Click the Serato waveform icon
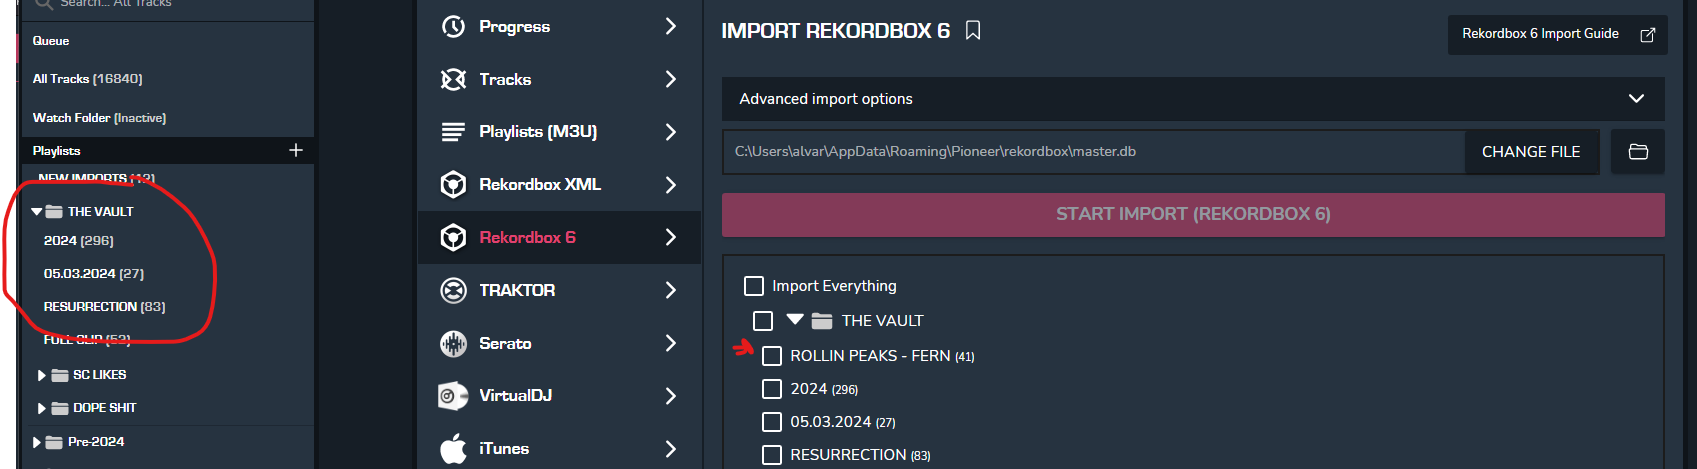Image resolution: width=1697 pixels, height=469 pixels. (x=454, y=343)
